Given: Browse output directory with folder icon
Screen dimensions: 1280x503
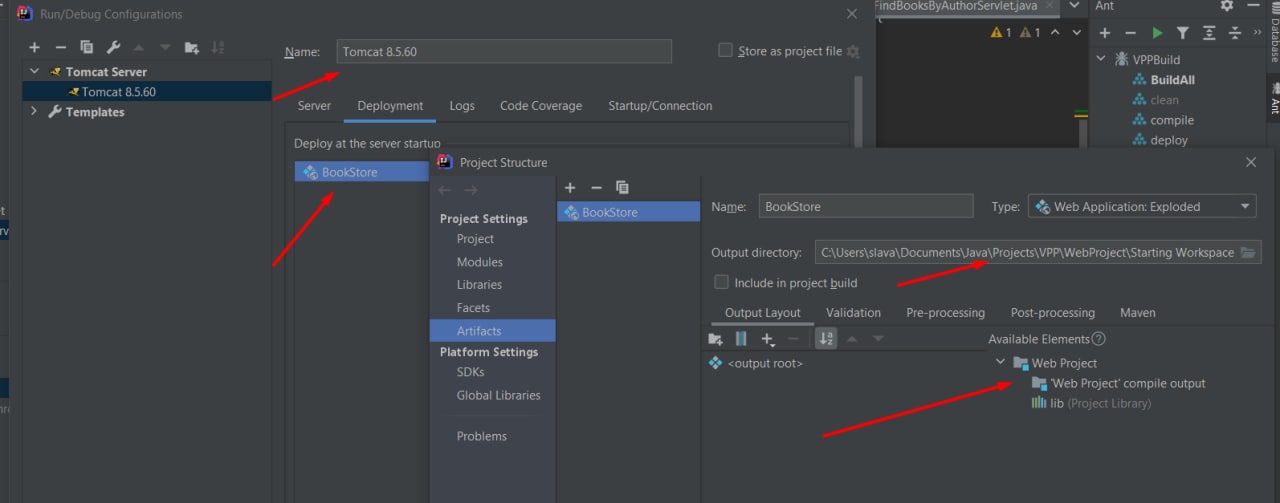Looking at the screenshot, I should click(1249, 252).
